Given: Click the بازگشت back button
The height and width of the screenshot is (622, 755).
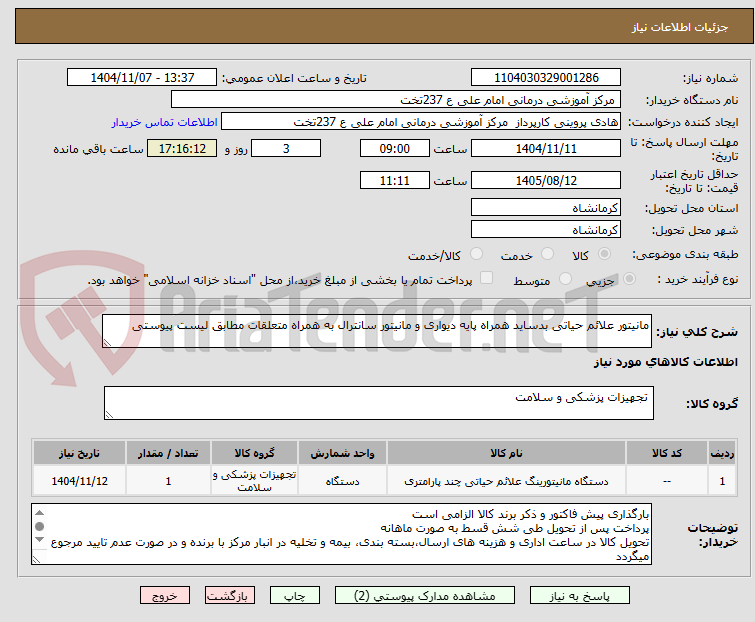Looking at the screenshot, I should click(229, 596).
